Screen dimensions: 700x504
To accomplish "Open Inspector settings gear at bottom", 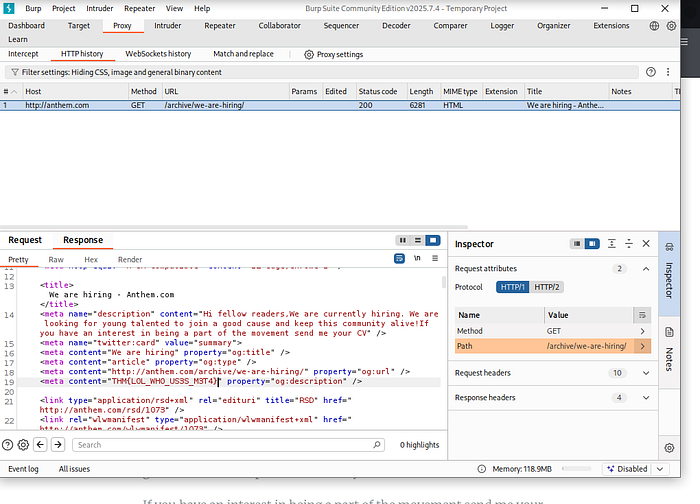I will [x=669, y=448].
